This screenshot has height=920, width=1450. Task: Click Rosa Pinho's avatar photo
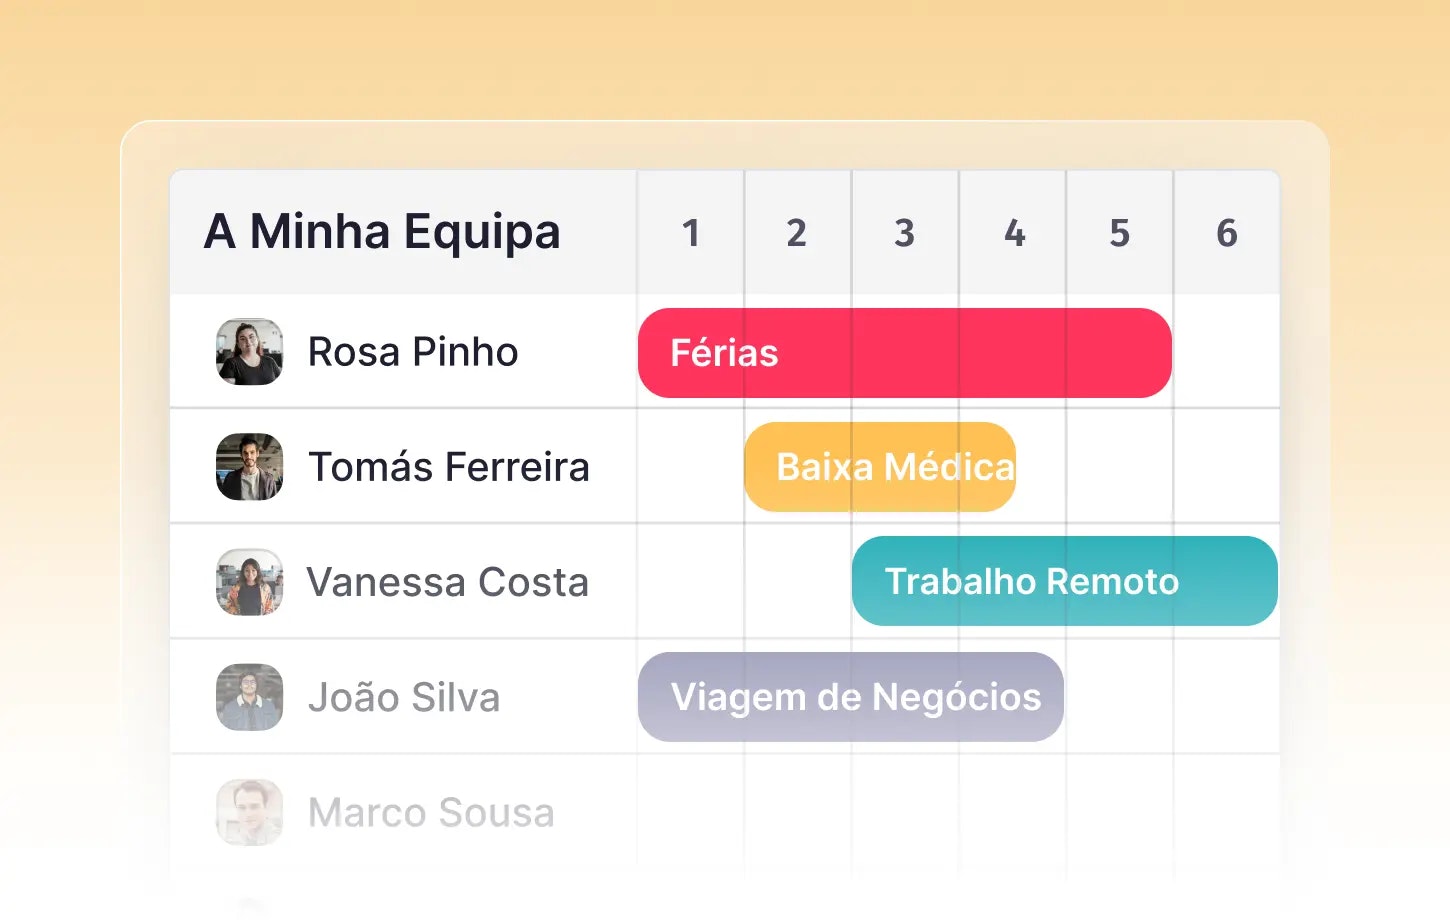point(249,352)
